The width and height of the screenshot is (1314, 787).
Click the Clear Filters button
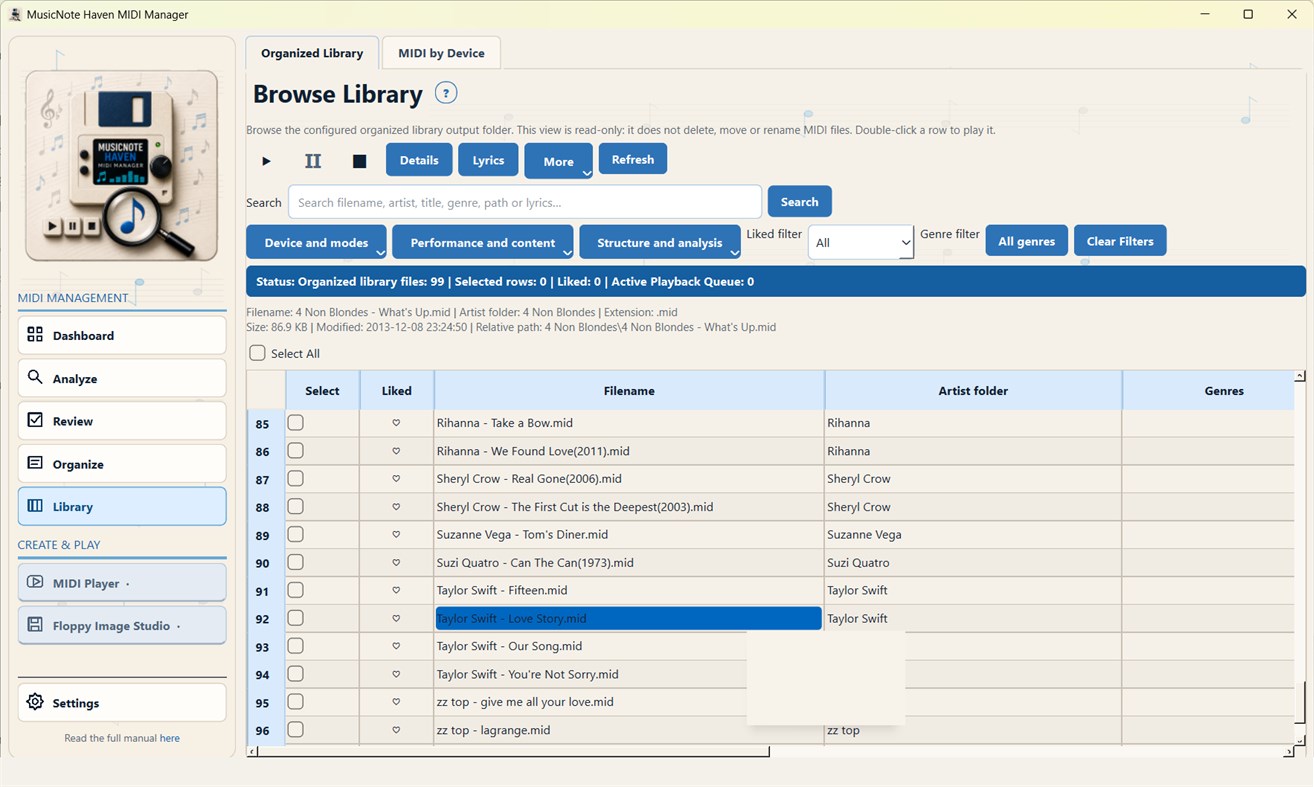click(x=1120, y=241)
